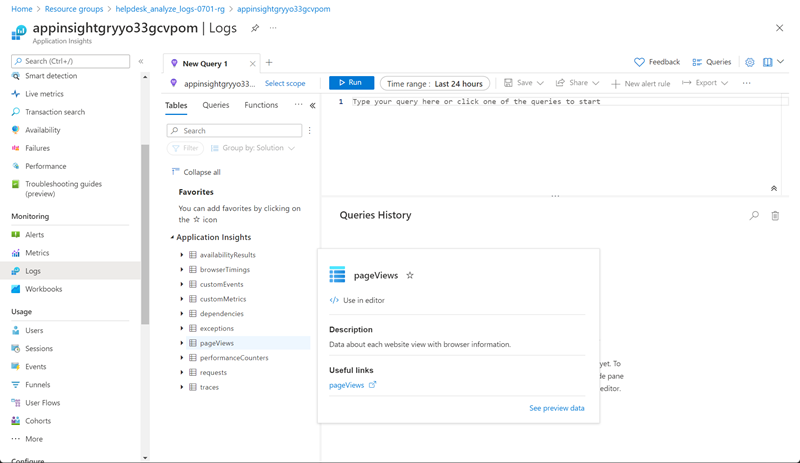Click the tables Search field
This screenshot has height=463, width=800.
234,131
